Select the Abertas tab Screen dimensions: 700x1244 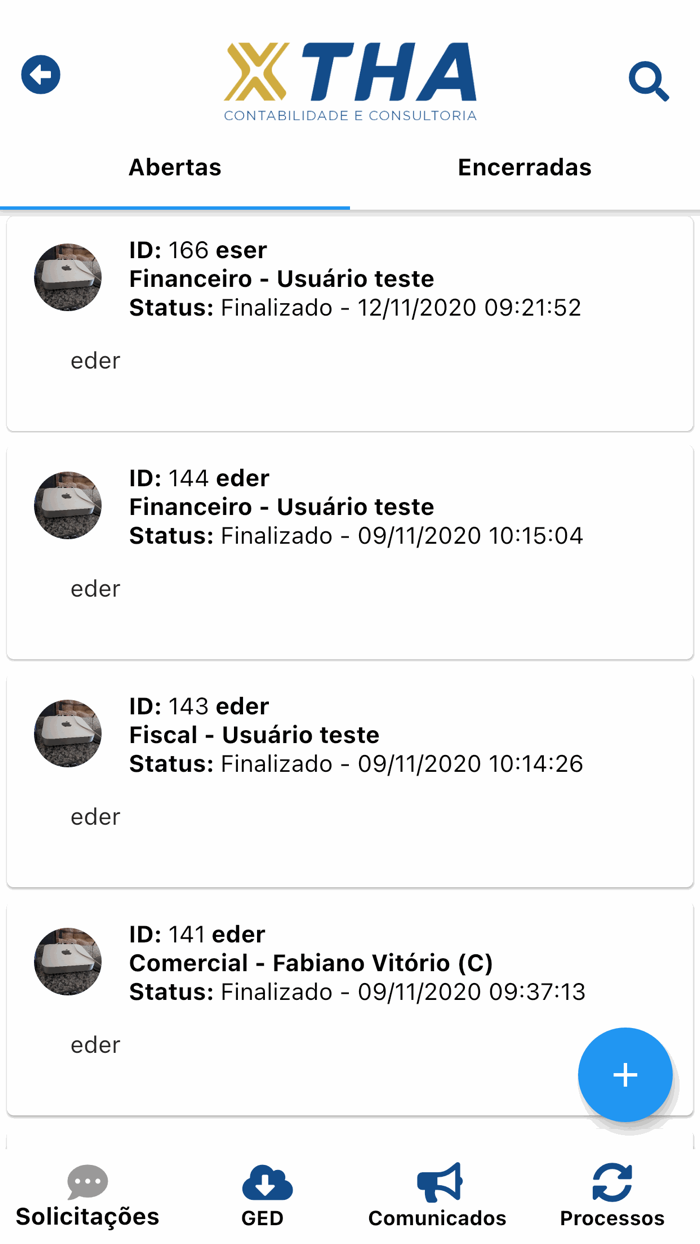[x=175, y=167]
